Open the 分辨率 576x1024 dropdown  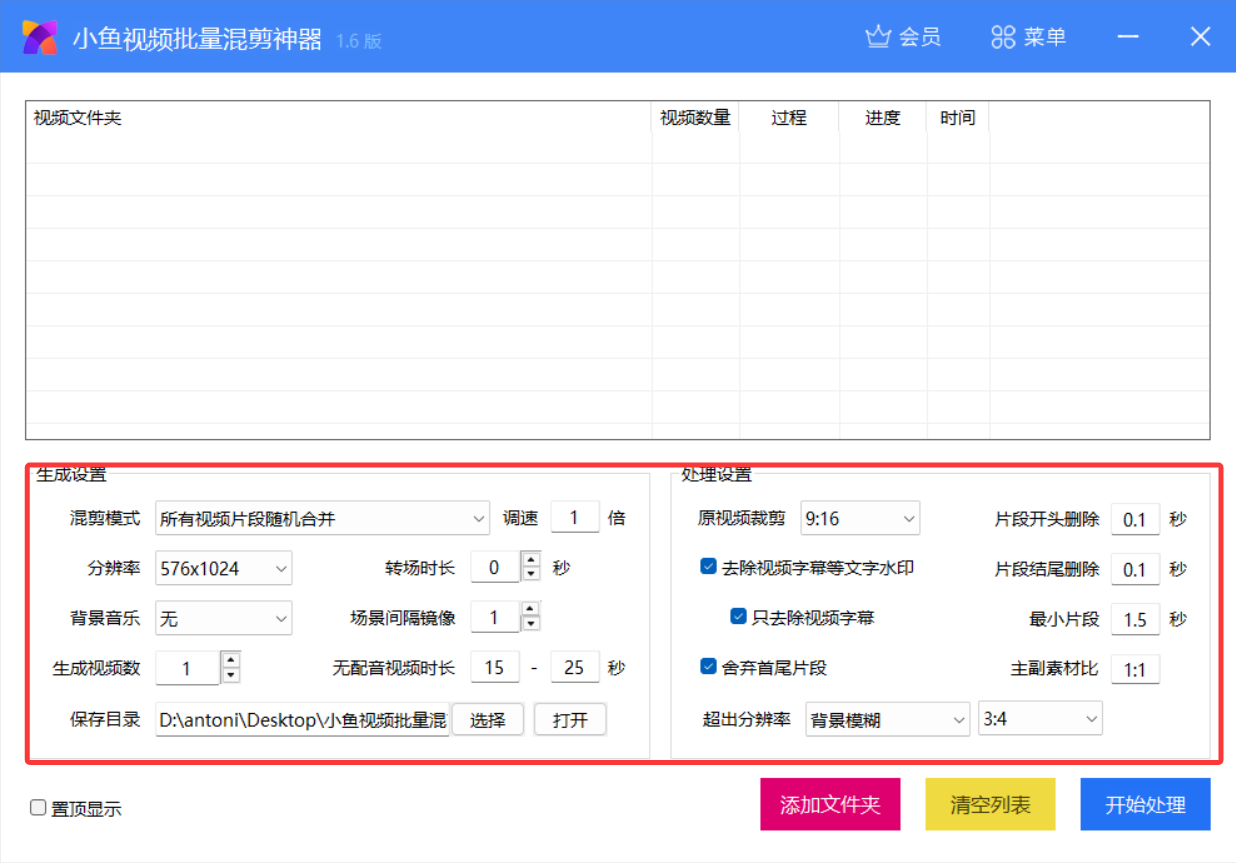223,568
